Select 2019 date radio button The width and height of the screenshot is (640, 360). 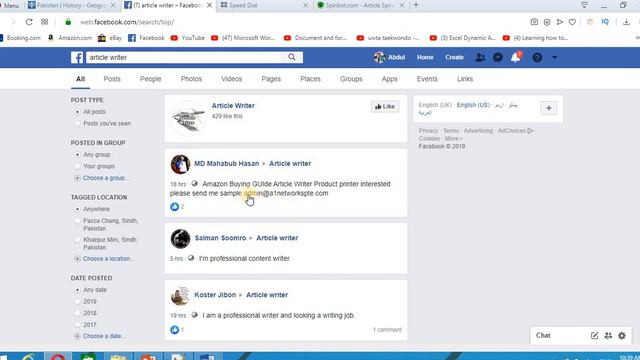77,301
